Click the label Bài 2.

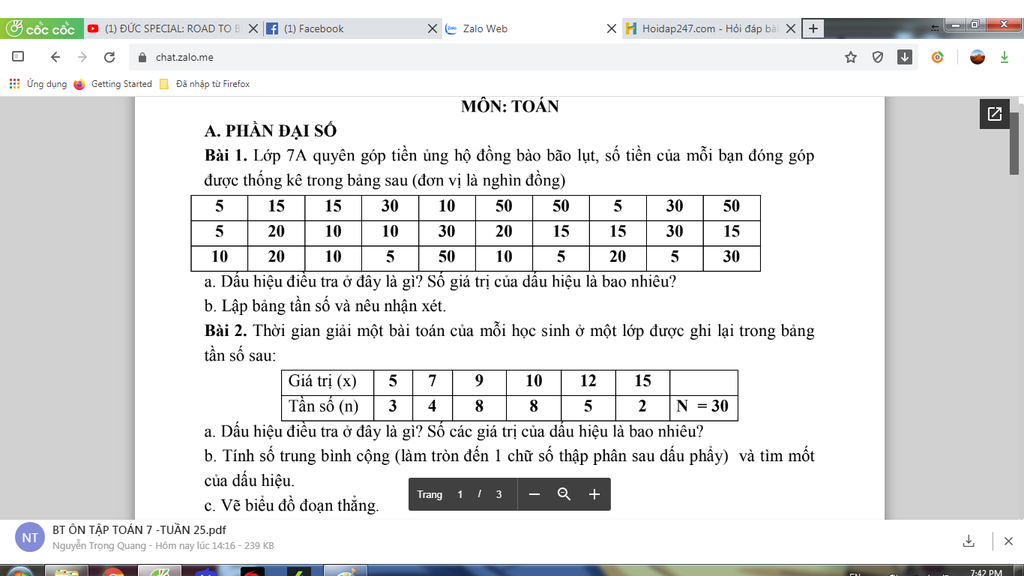tap(226, 330)
